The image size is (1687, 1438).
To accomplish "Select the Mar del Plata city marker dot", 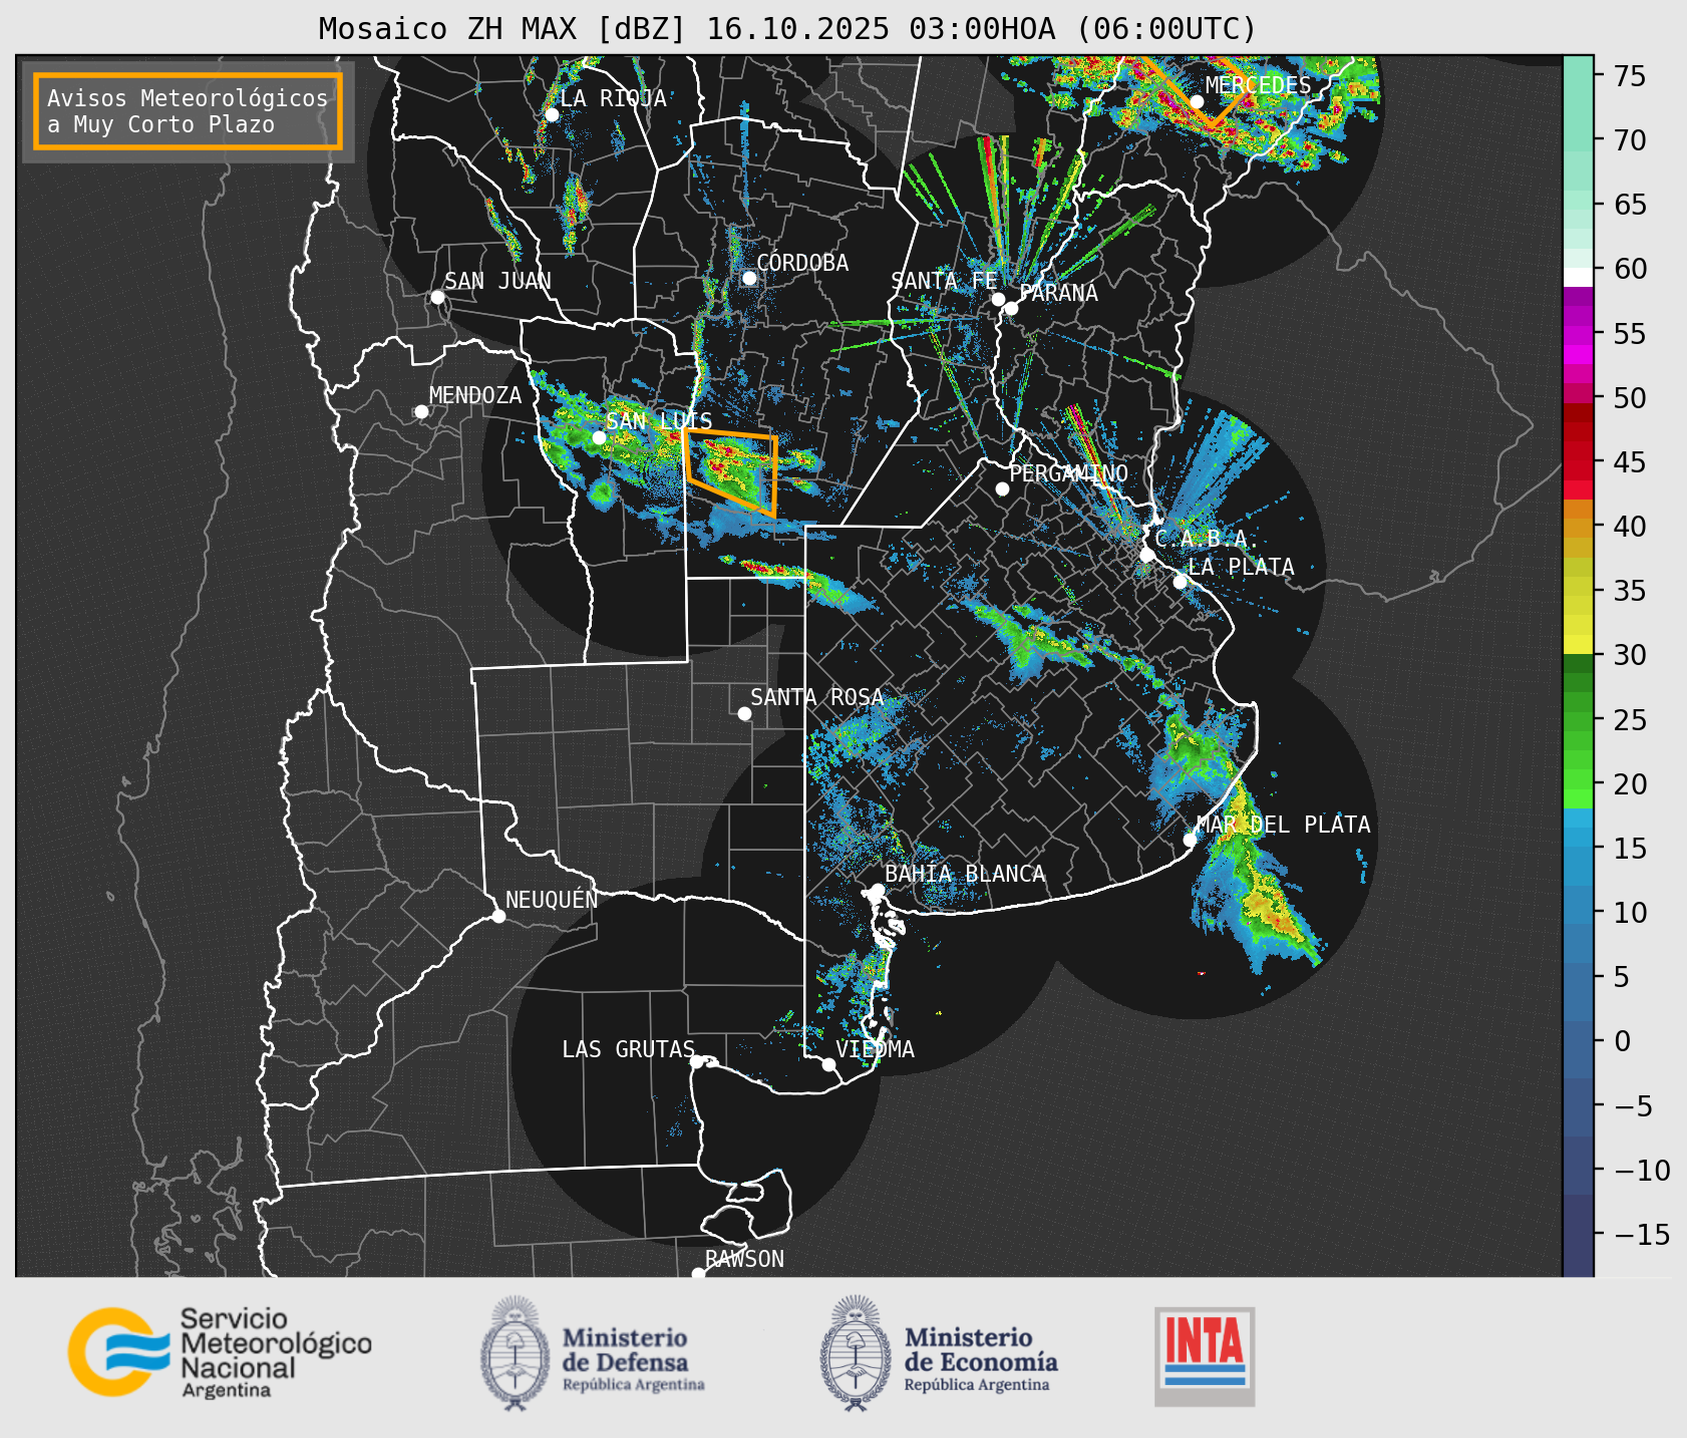I will [1190, 840].
